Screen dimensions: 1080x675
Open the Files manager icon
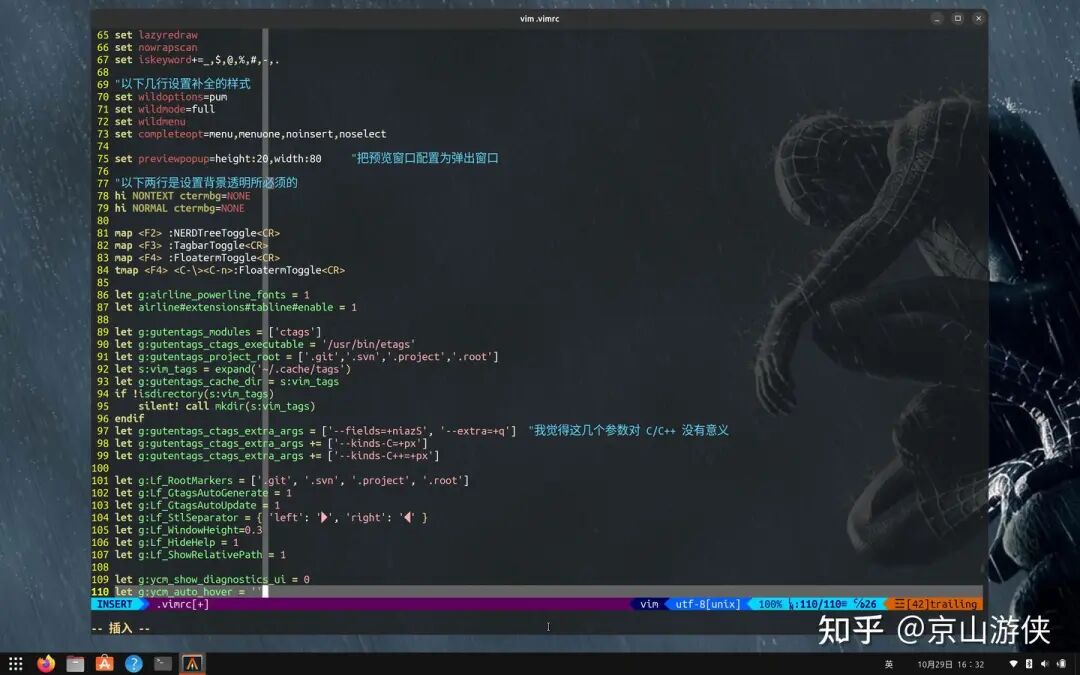pyautogui.click(x=75, y=663)
